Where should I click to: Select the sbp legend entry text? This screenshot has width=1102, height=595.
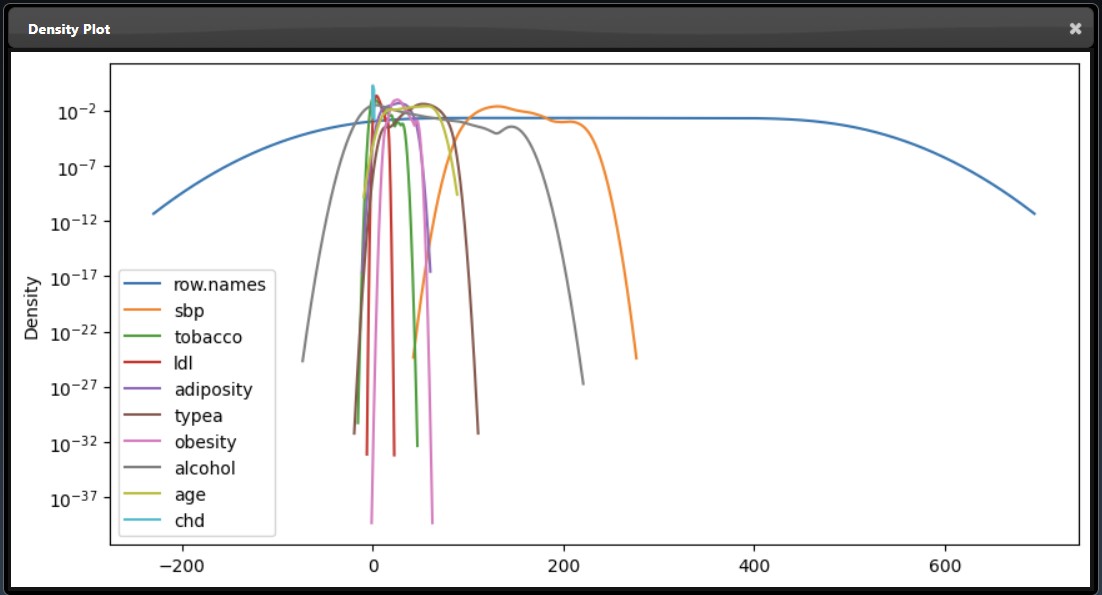coord(189,311)
